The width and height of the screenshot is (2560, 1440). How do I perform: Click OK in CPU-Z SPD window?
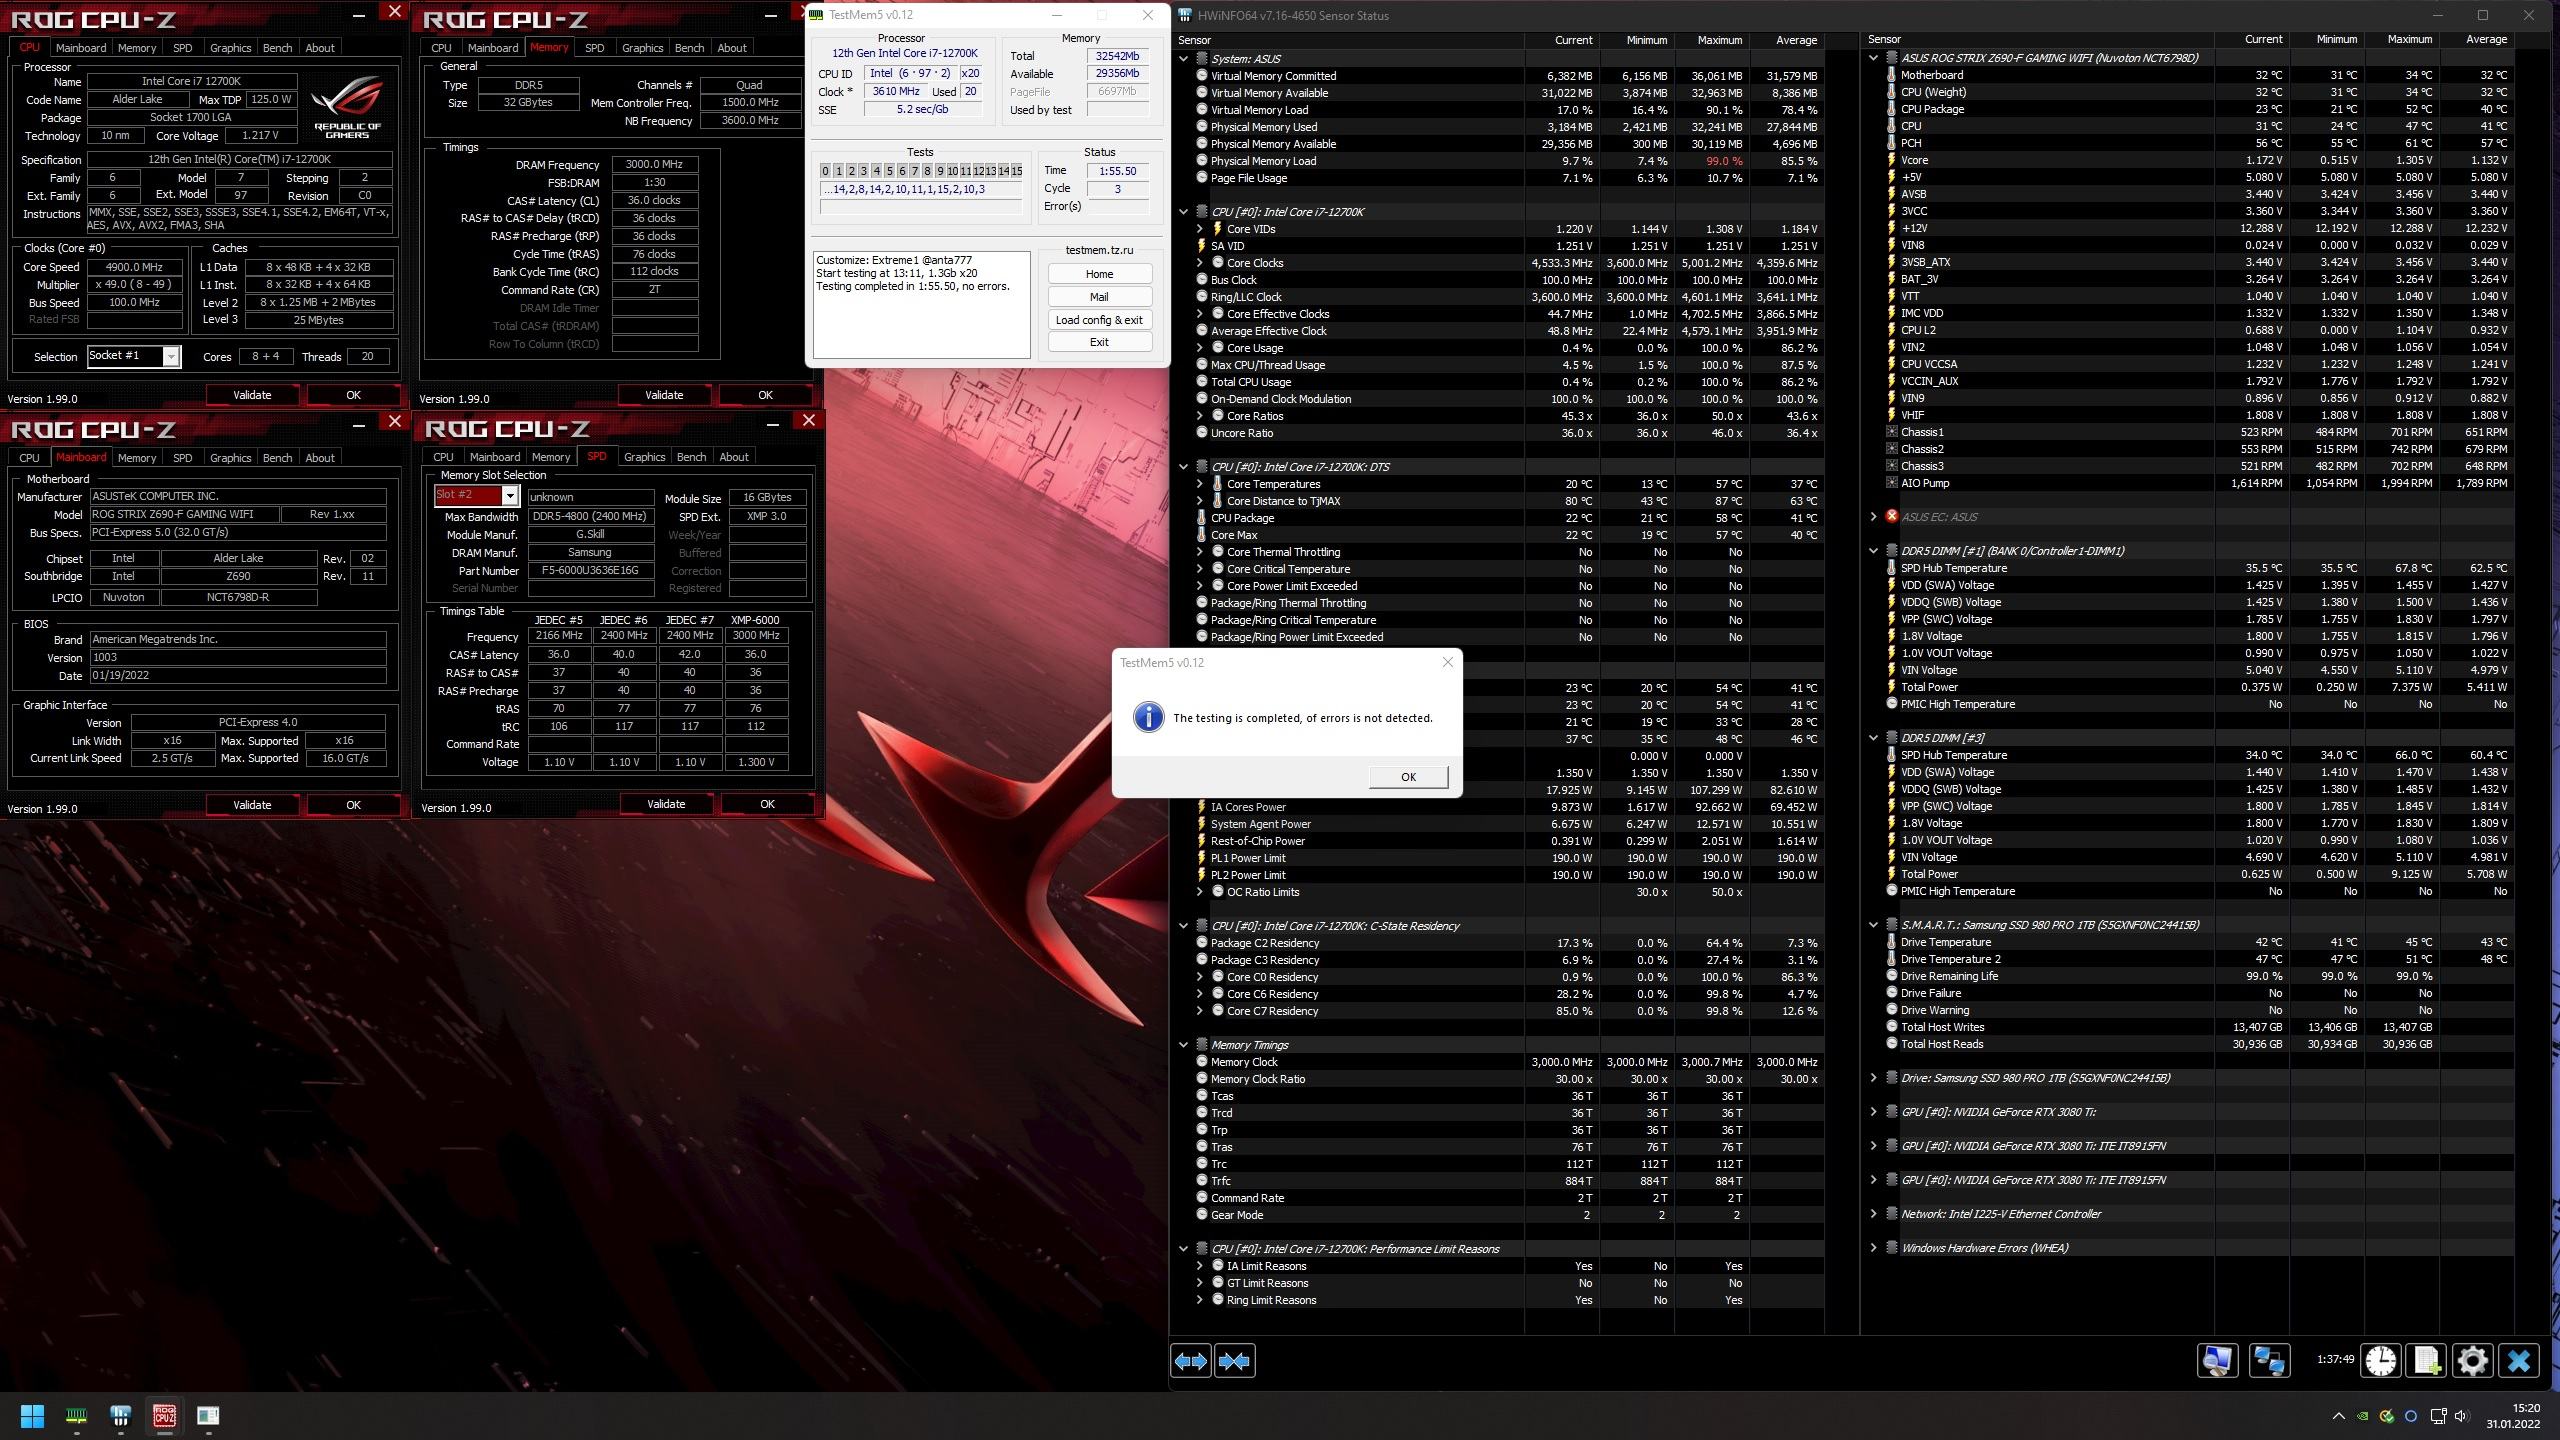click(x=767, y=804)
